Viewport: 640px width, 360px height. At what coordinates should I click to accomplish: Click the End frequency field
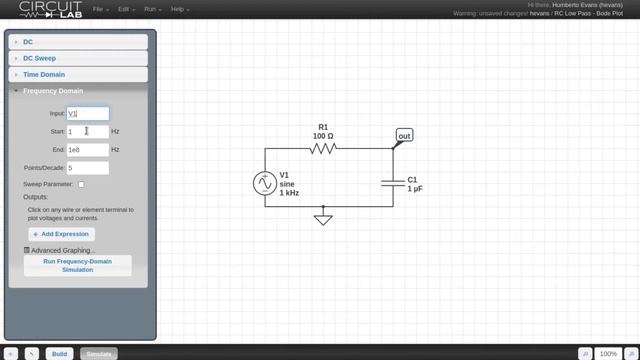[88, 150]
